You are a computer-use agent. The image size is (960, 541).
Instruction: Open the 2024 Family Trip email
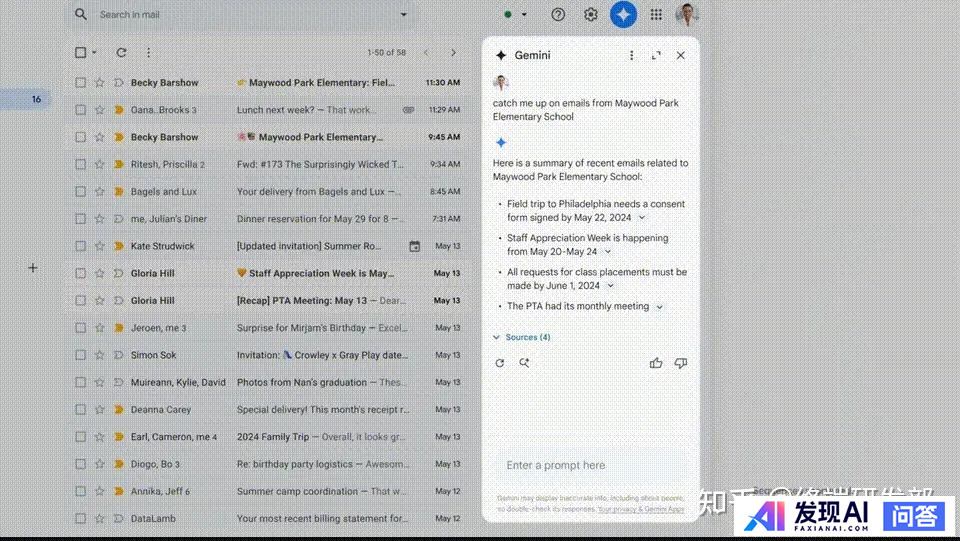(x=267, y=436)
